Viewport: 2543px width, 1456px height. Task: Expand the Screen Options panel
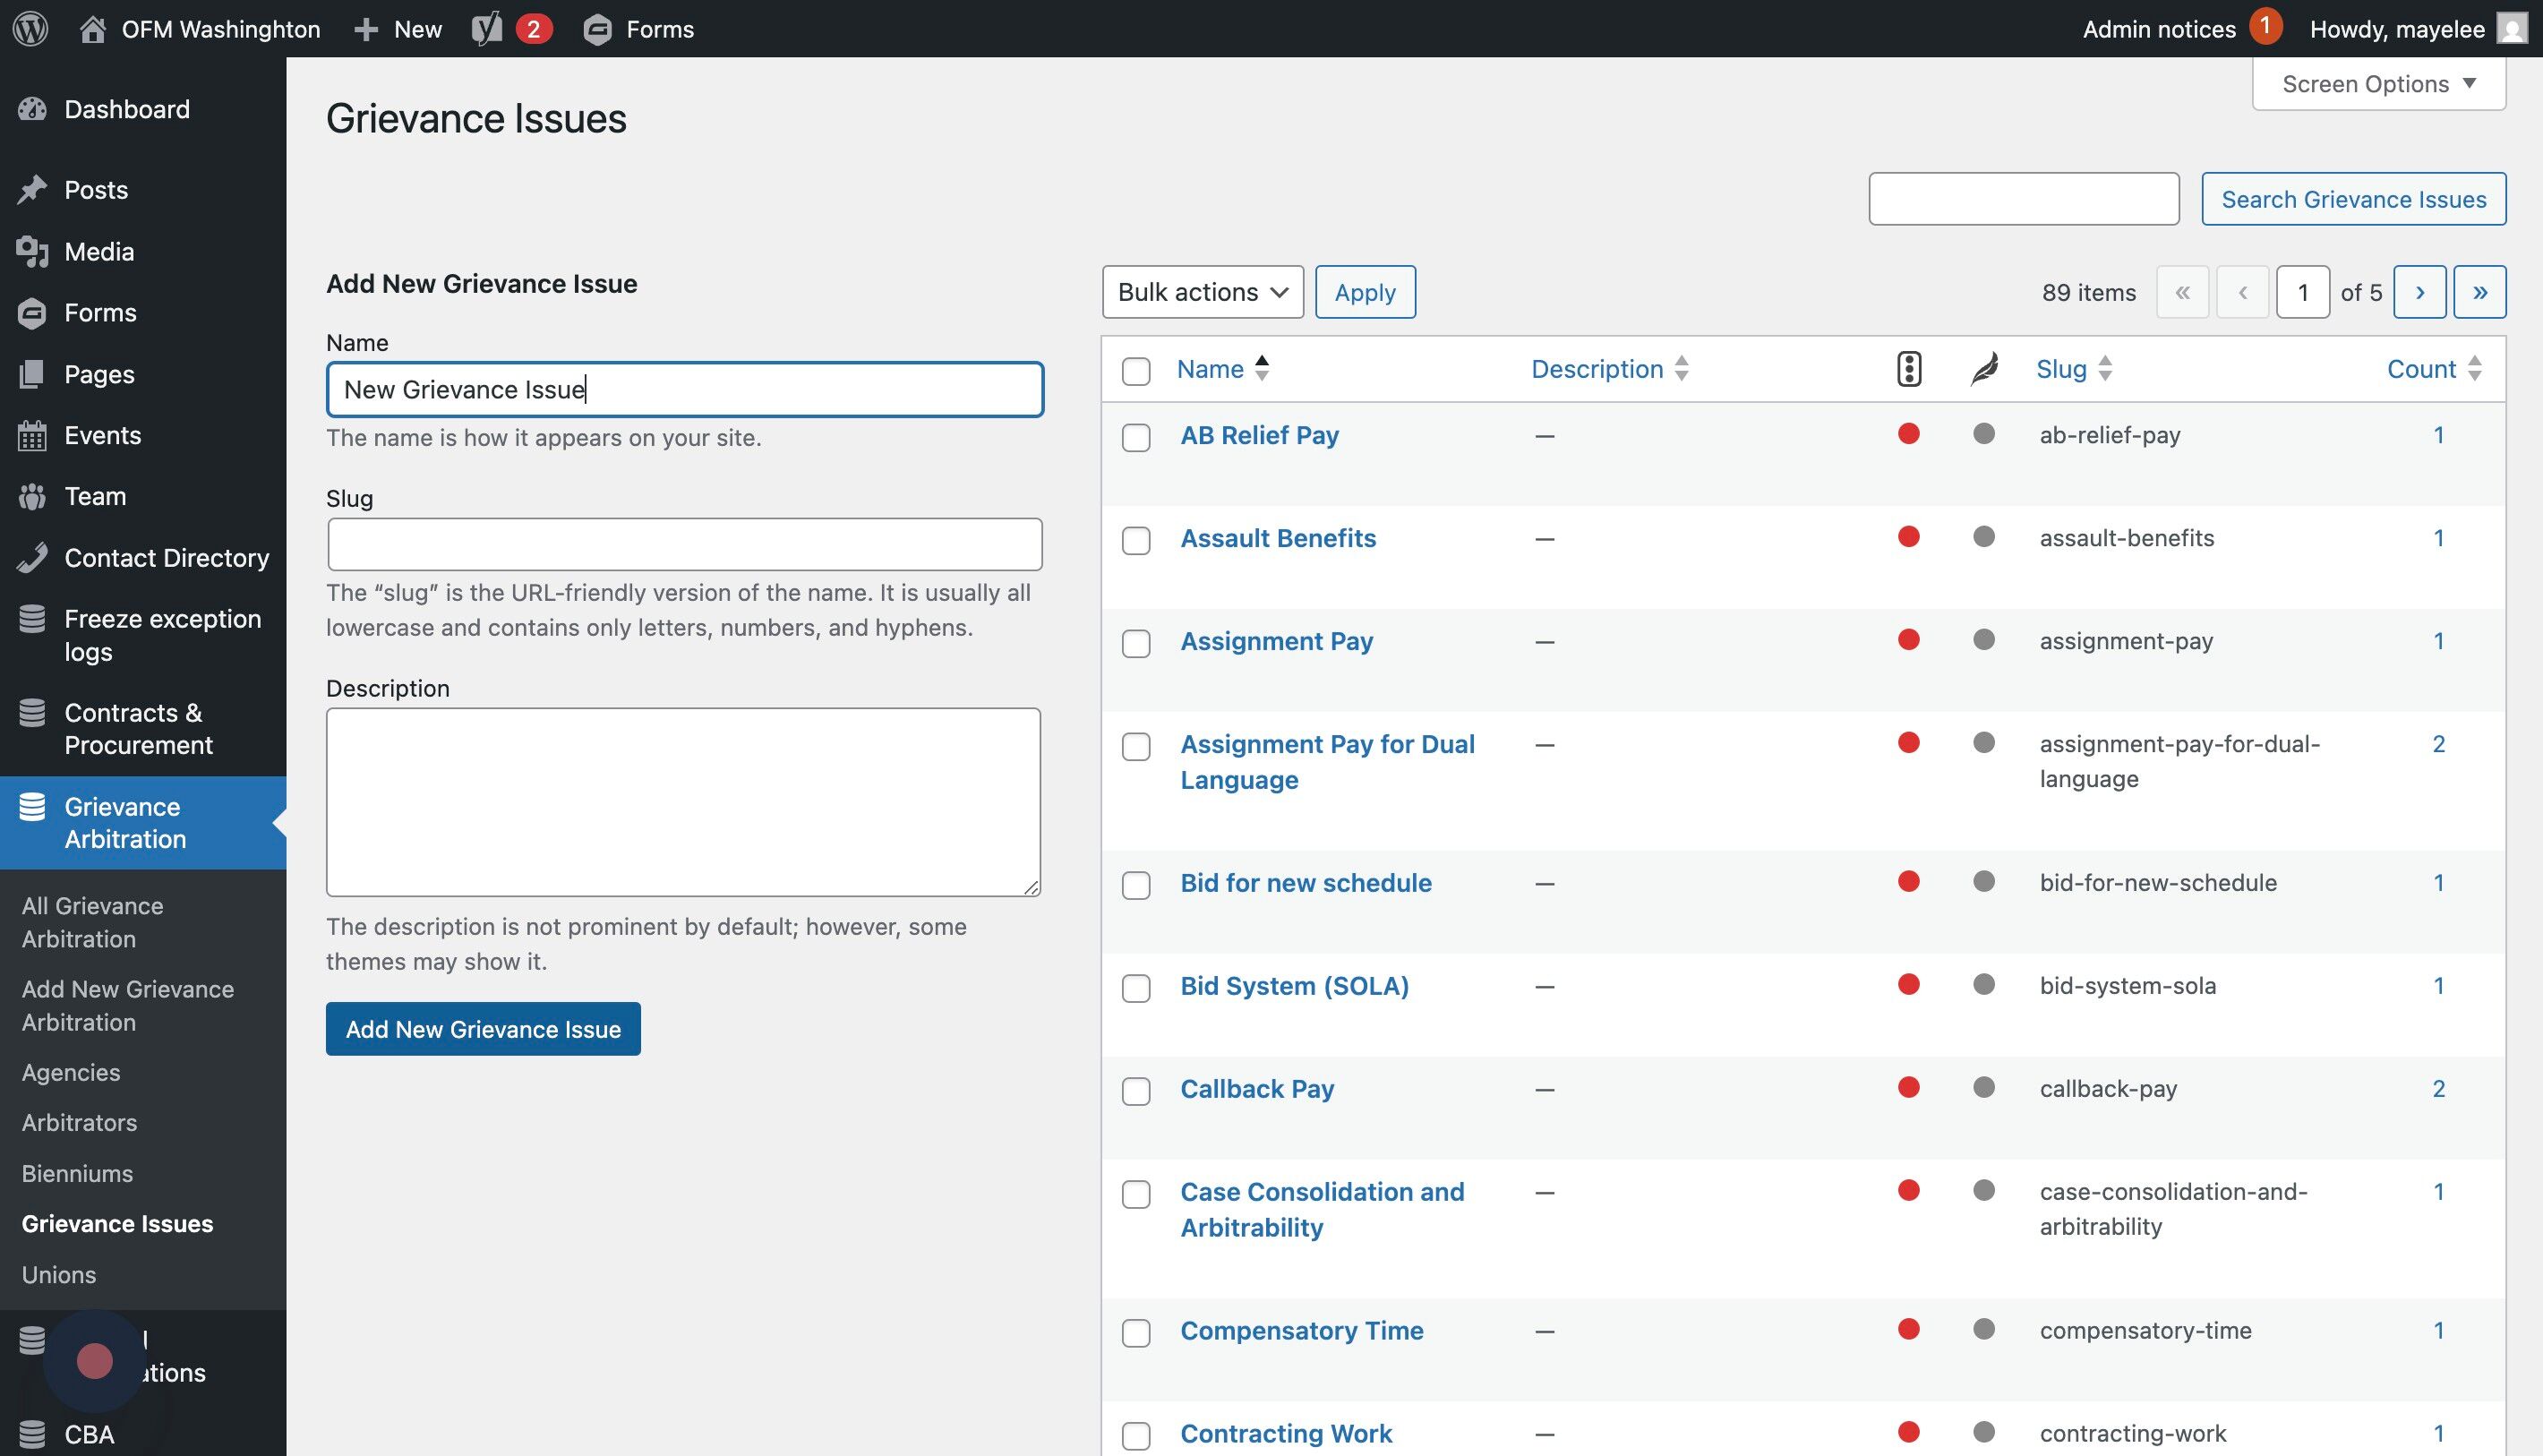[2378, 84]
